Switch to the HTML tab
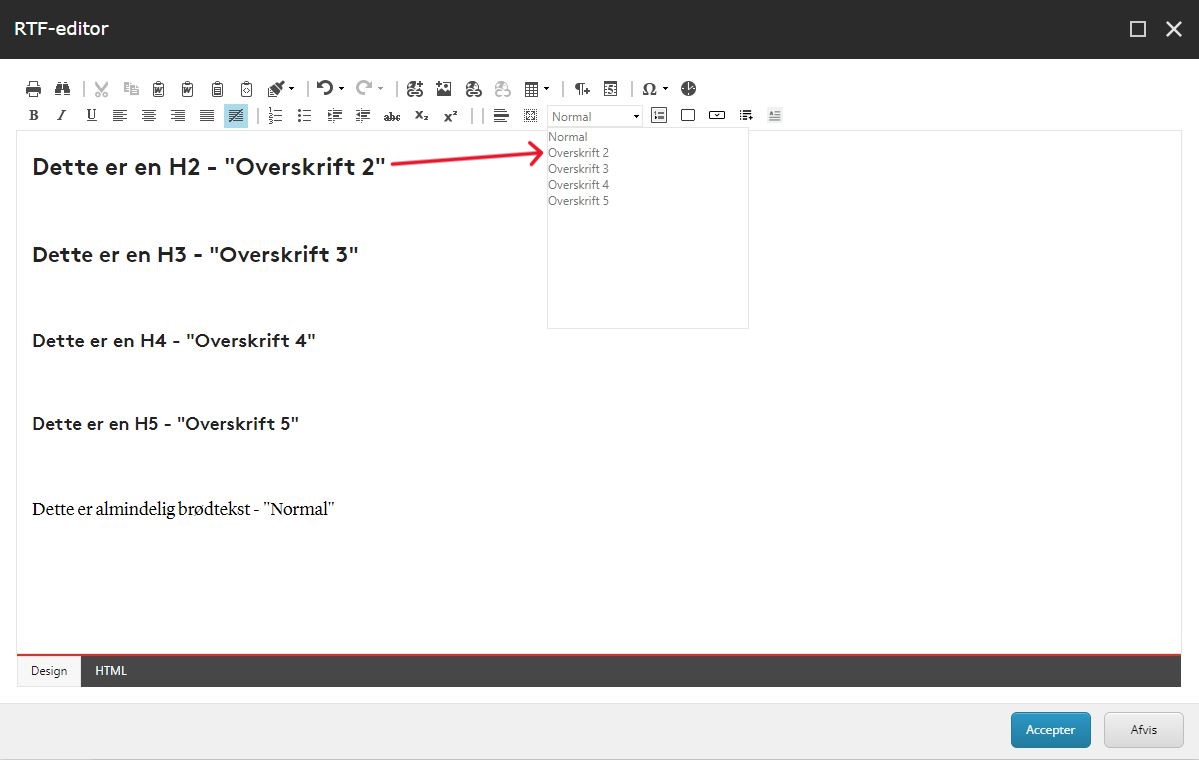 110,671
